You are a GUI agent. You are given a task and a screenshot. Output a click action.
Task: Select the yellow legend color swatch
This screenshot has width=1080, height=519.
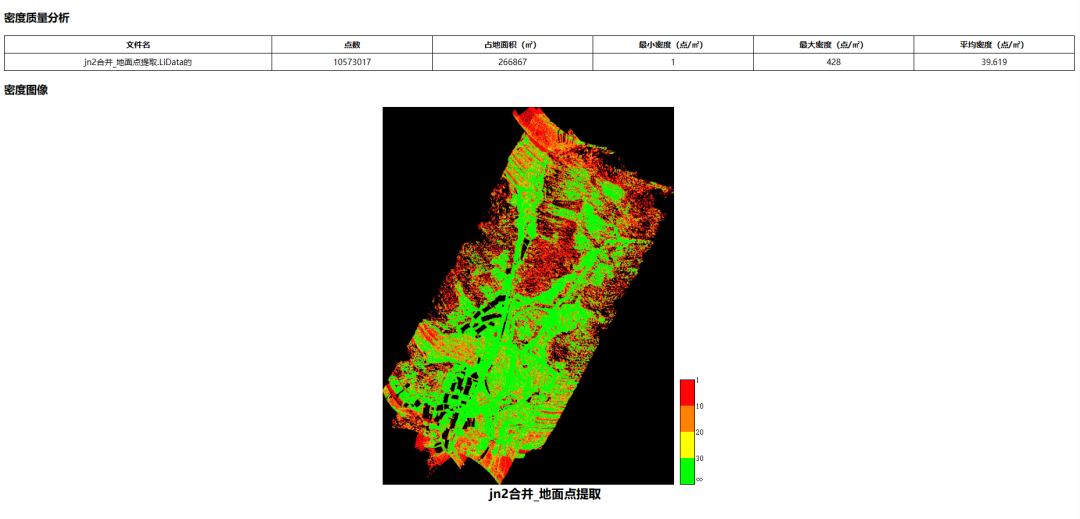687,445
